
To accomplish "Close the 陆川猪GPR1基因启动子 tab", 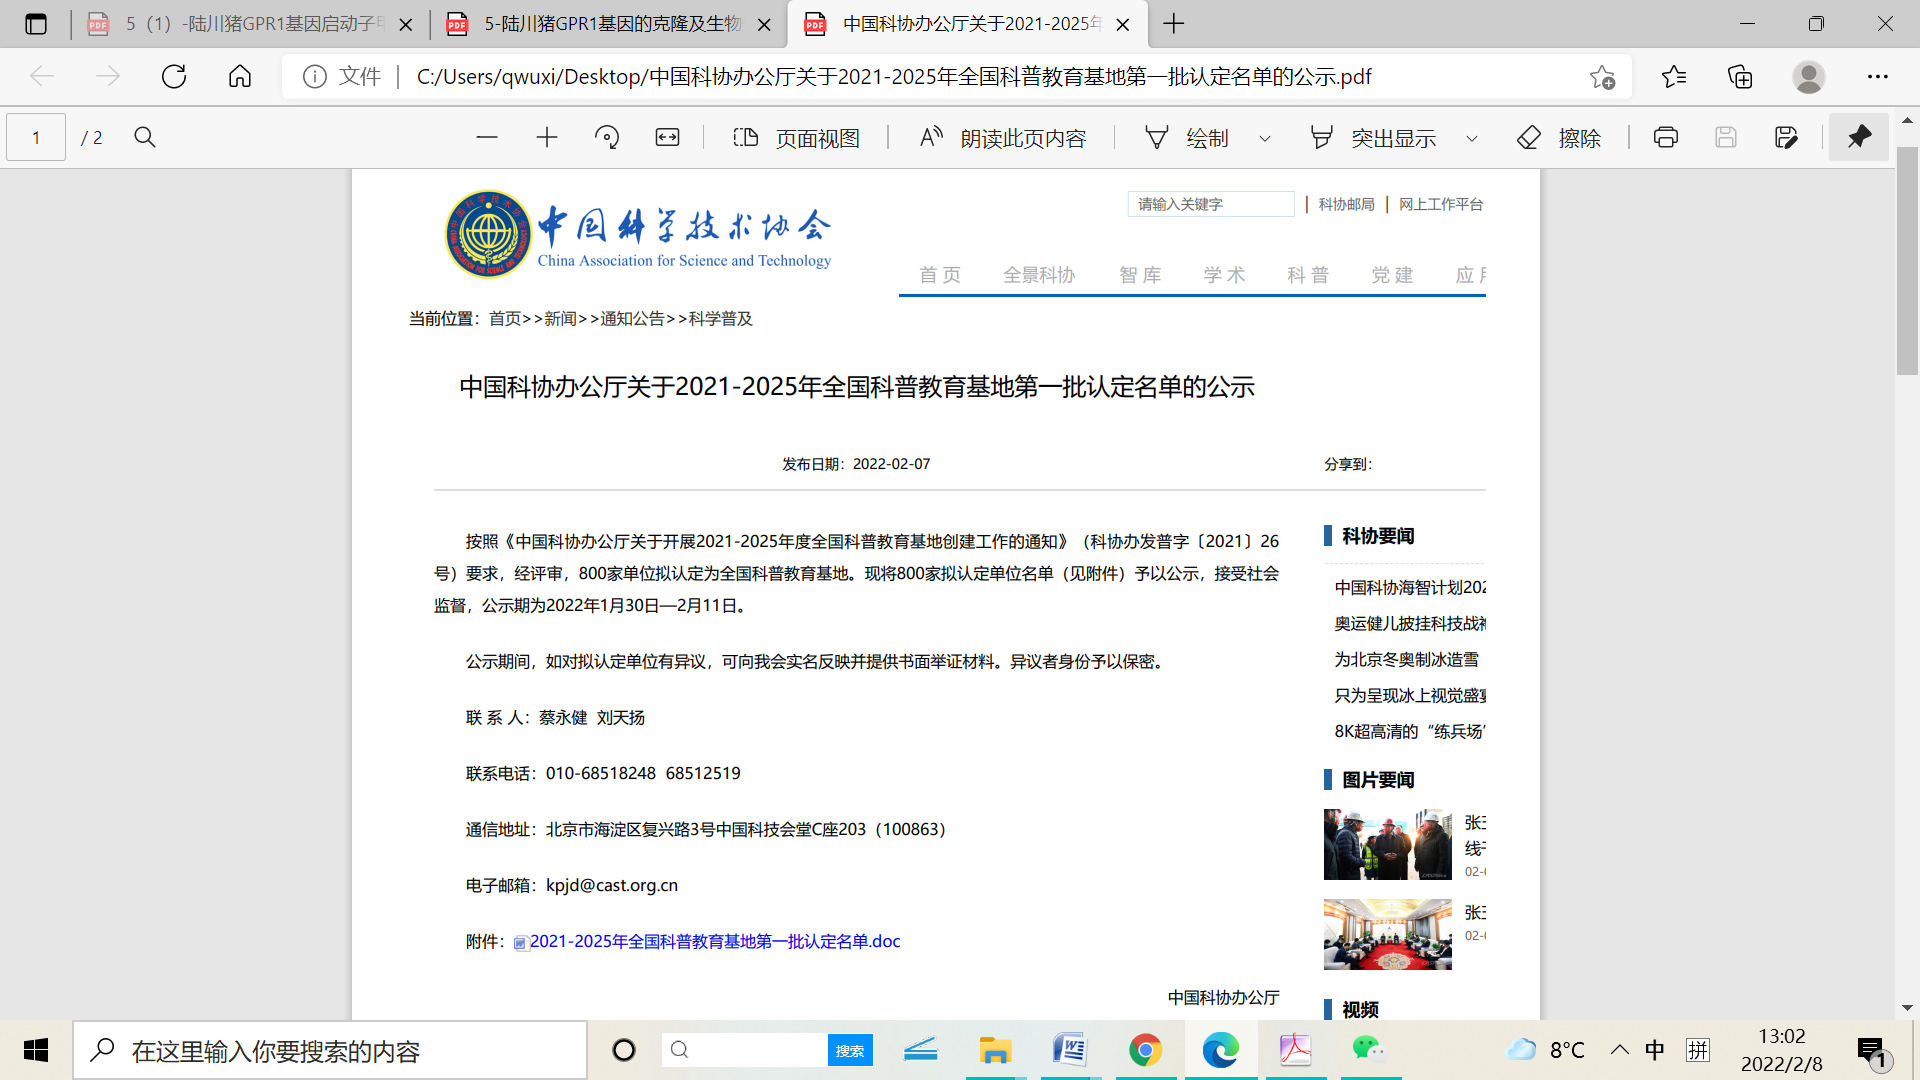I will 406,25.
